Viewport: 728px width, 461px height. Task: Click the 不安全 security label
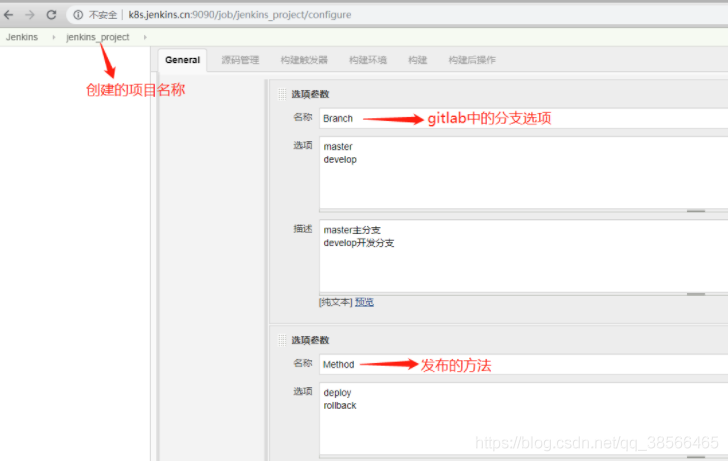[103, 15]
